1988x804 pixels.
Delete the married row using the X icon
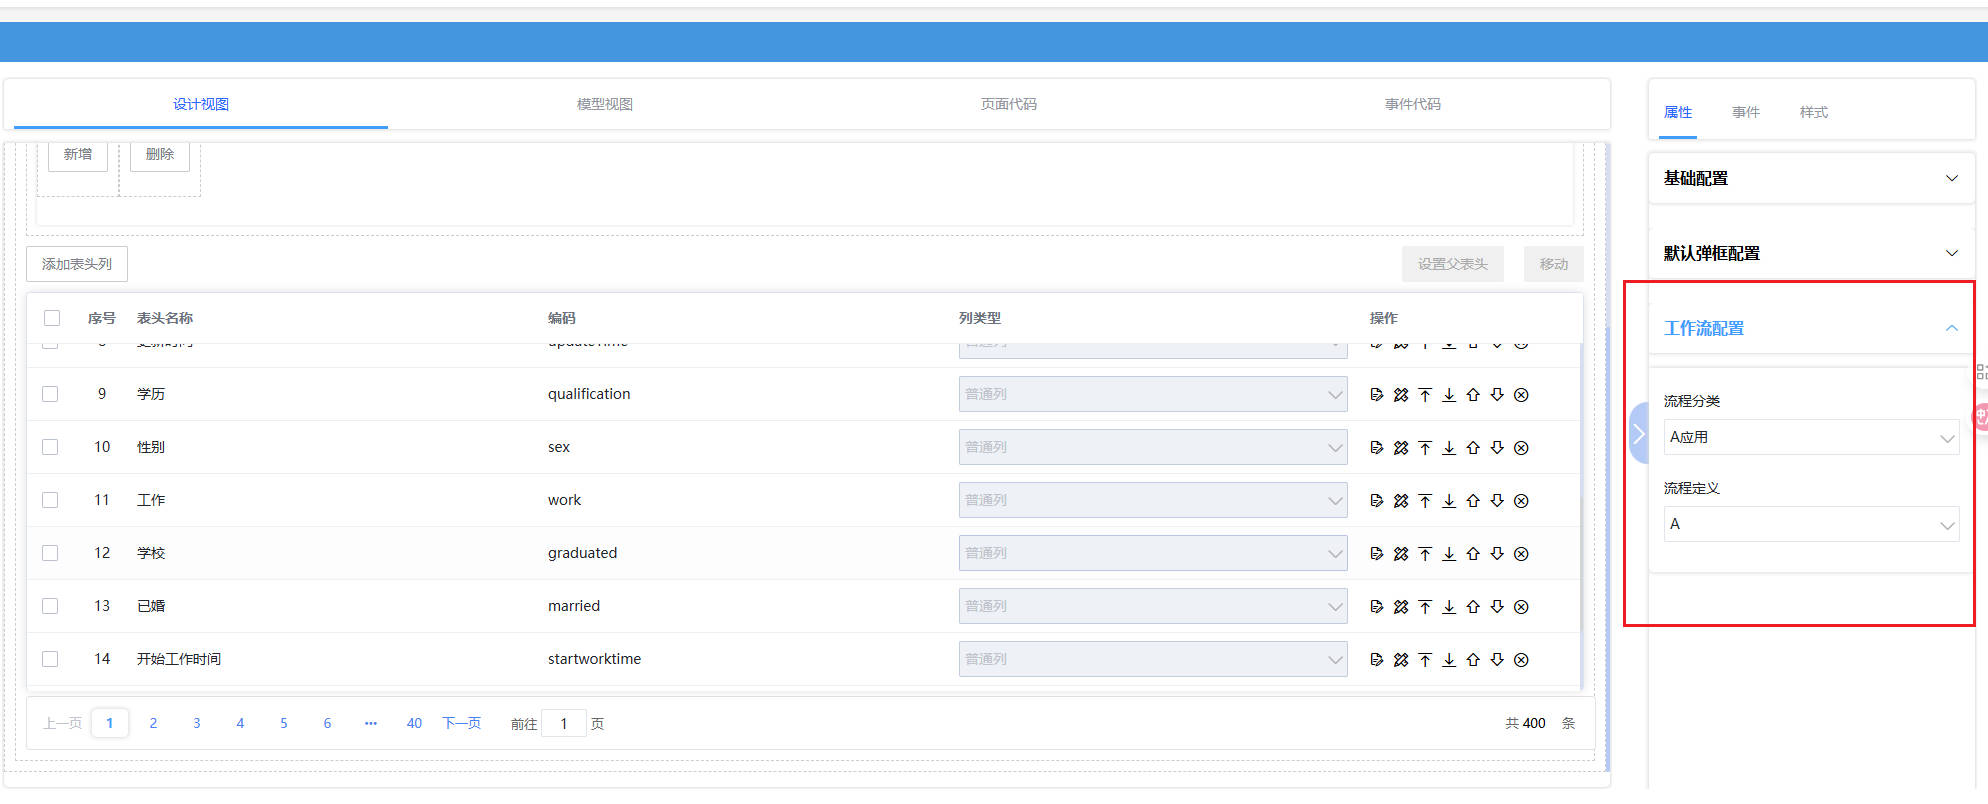point(1521,607)
